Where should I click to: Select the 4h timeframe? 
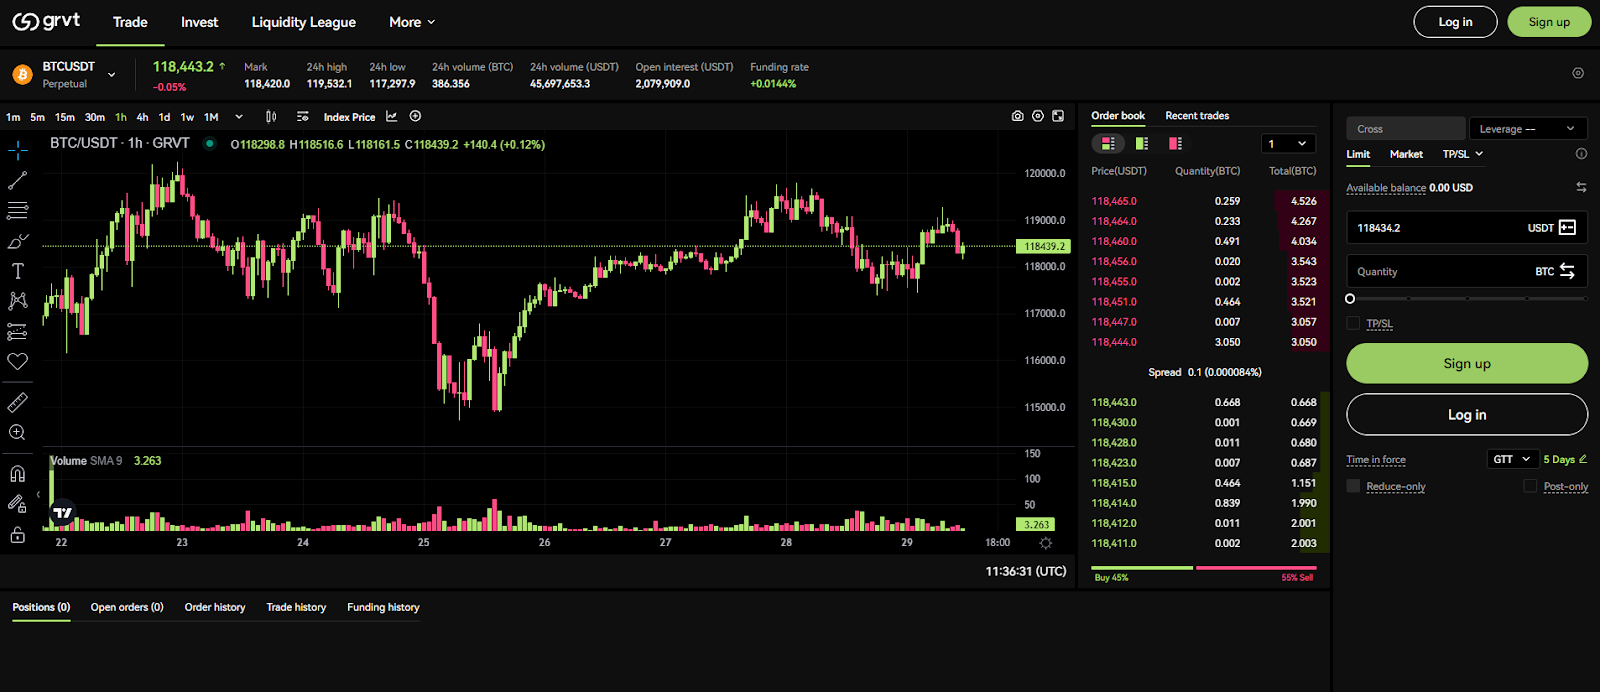142,117
